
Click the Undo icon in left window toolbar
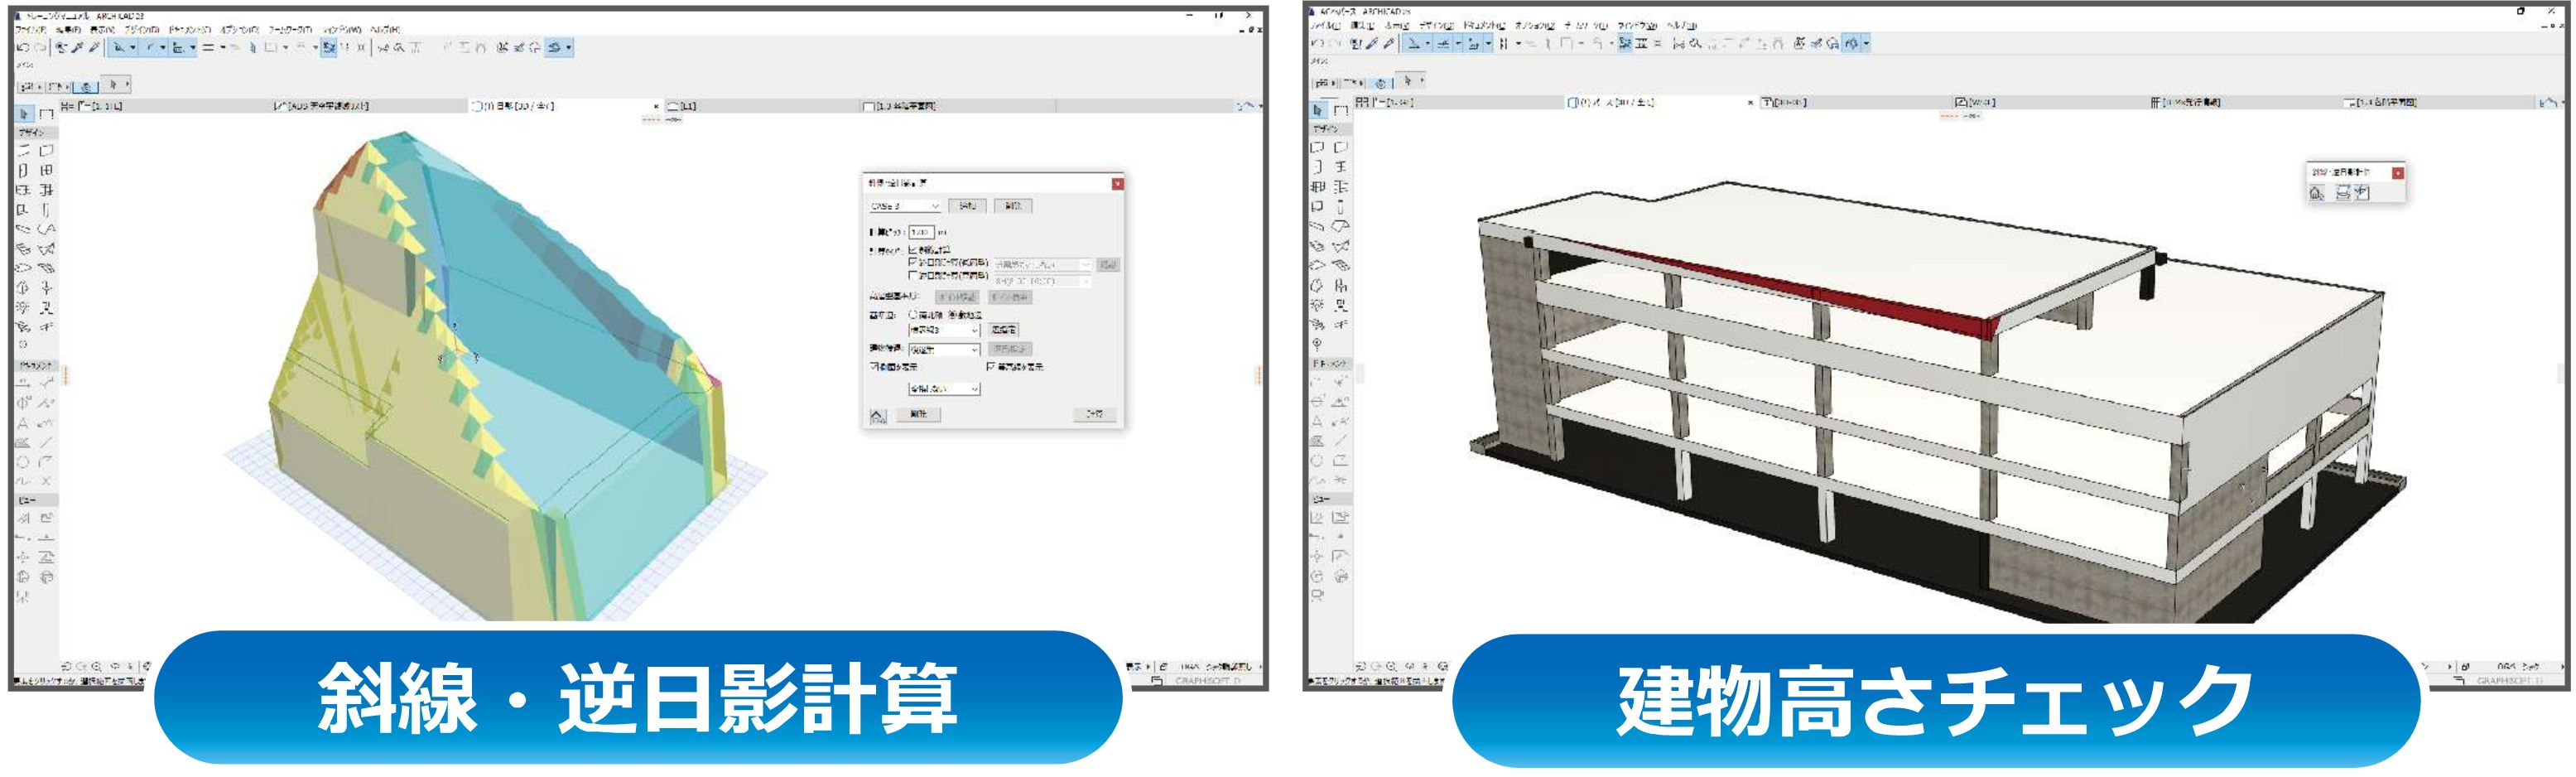[x=23, y=47]
